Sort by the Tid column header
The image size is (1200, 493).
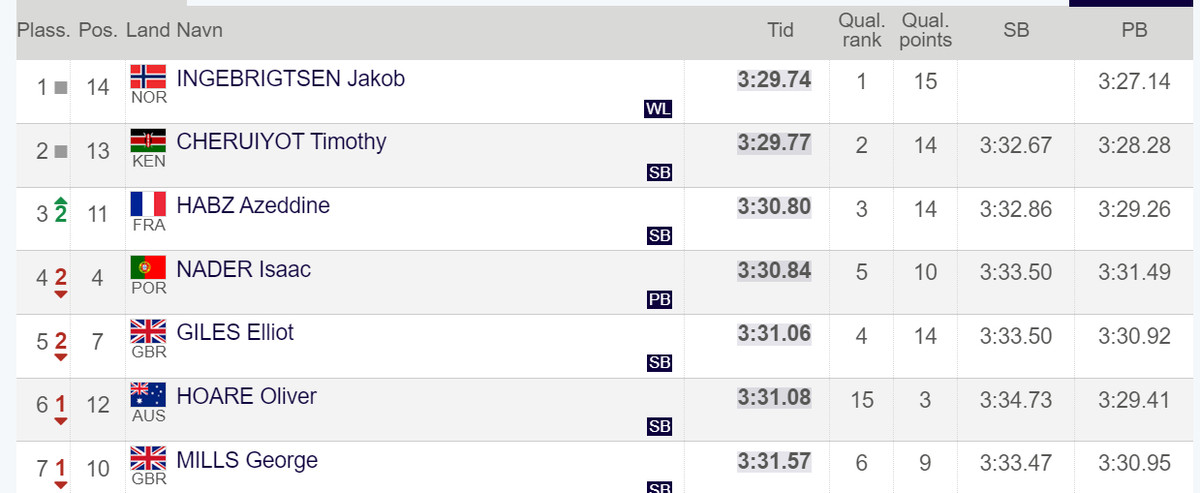pyautogui.click(x=780, y=30)
